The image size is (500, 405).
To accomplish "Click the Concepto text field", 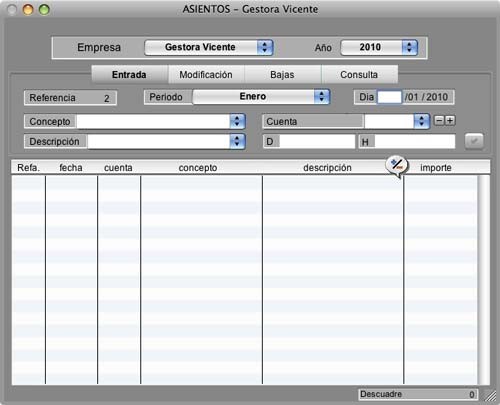I will pyautogui.click(x=153, y=121).
